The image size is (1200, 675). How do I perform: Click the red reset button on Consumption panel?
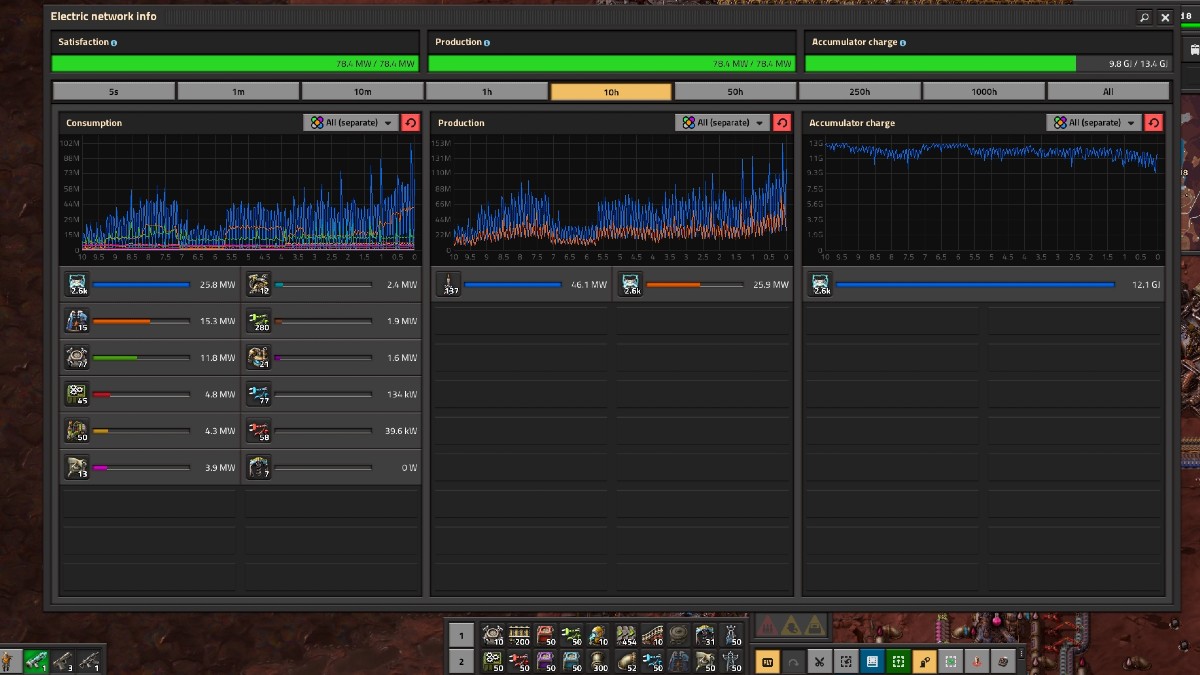(x=410, y=123)
